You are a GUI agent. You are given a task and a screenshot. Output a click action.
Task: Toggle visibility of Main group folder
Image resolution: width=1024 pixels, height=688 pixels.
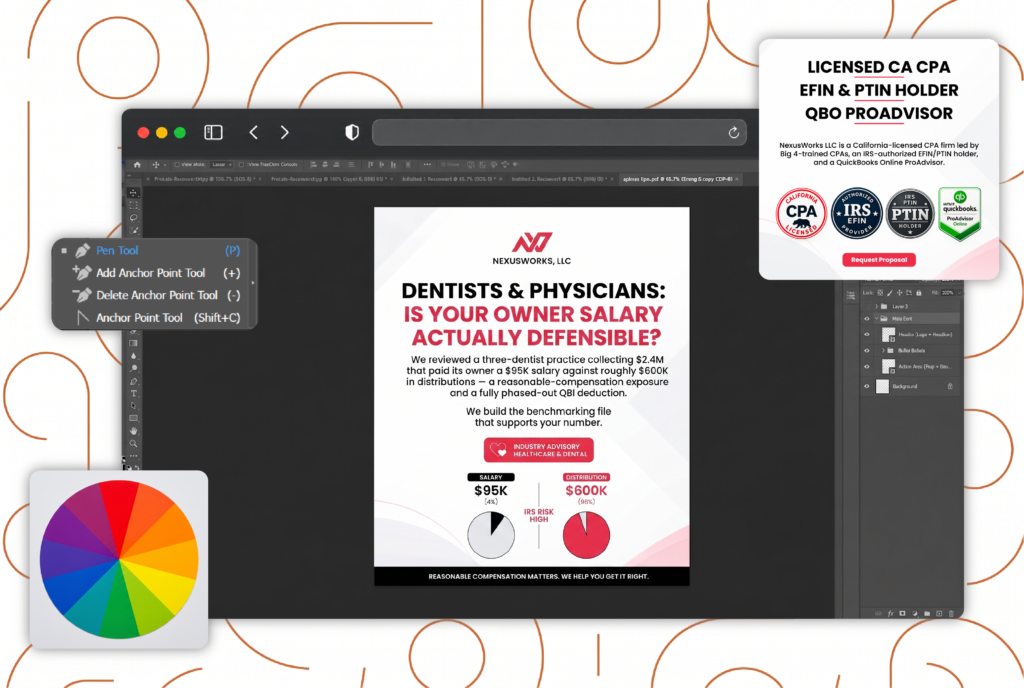pos(867,319)
